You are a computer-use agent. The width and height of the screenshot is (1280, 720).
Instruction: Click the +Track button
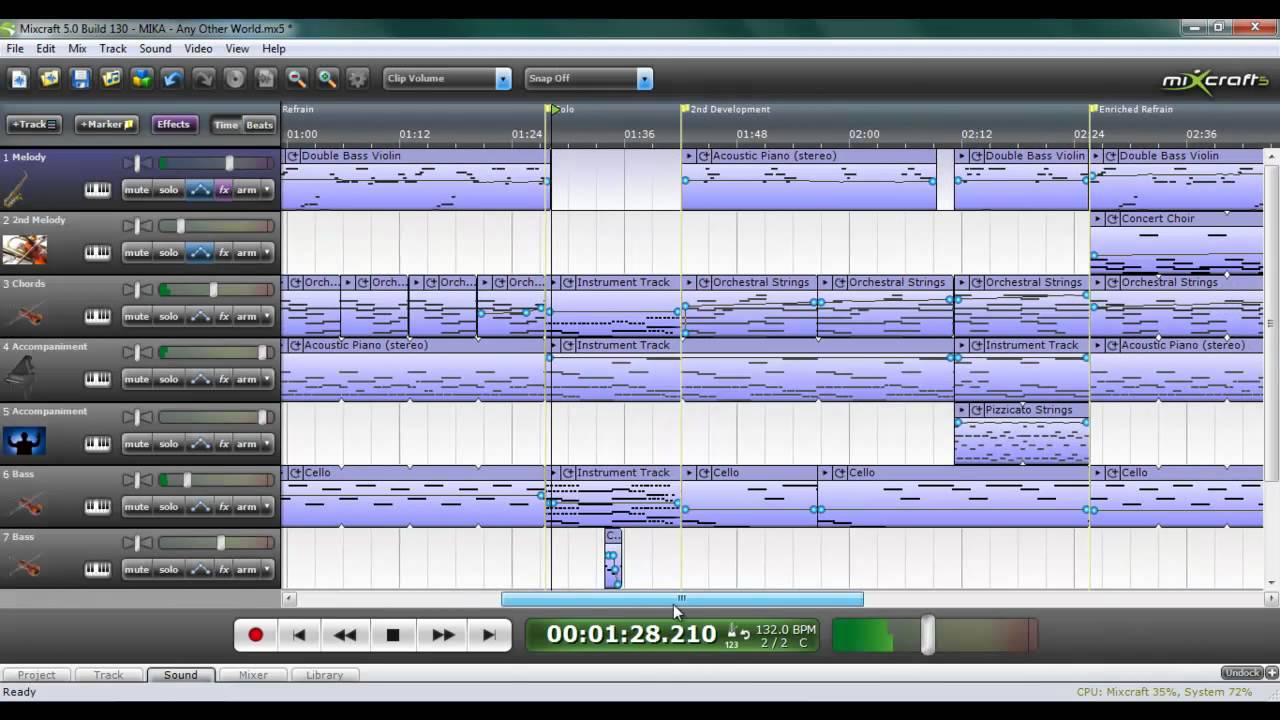(x=34, y=124)
